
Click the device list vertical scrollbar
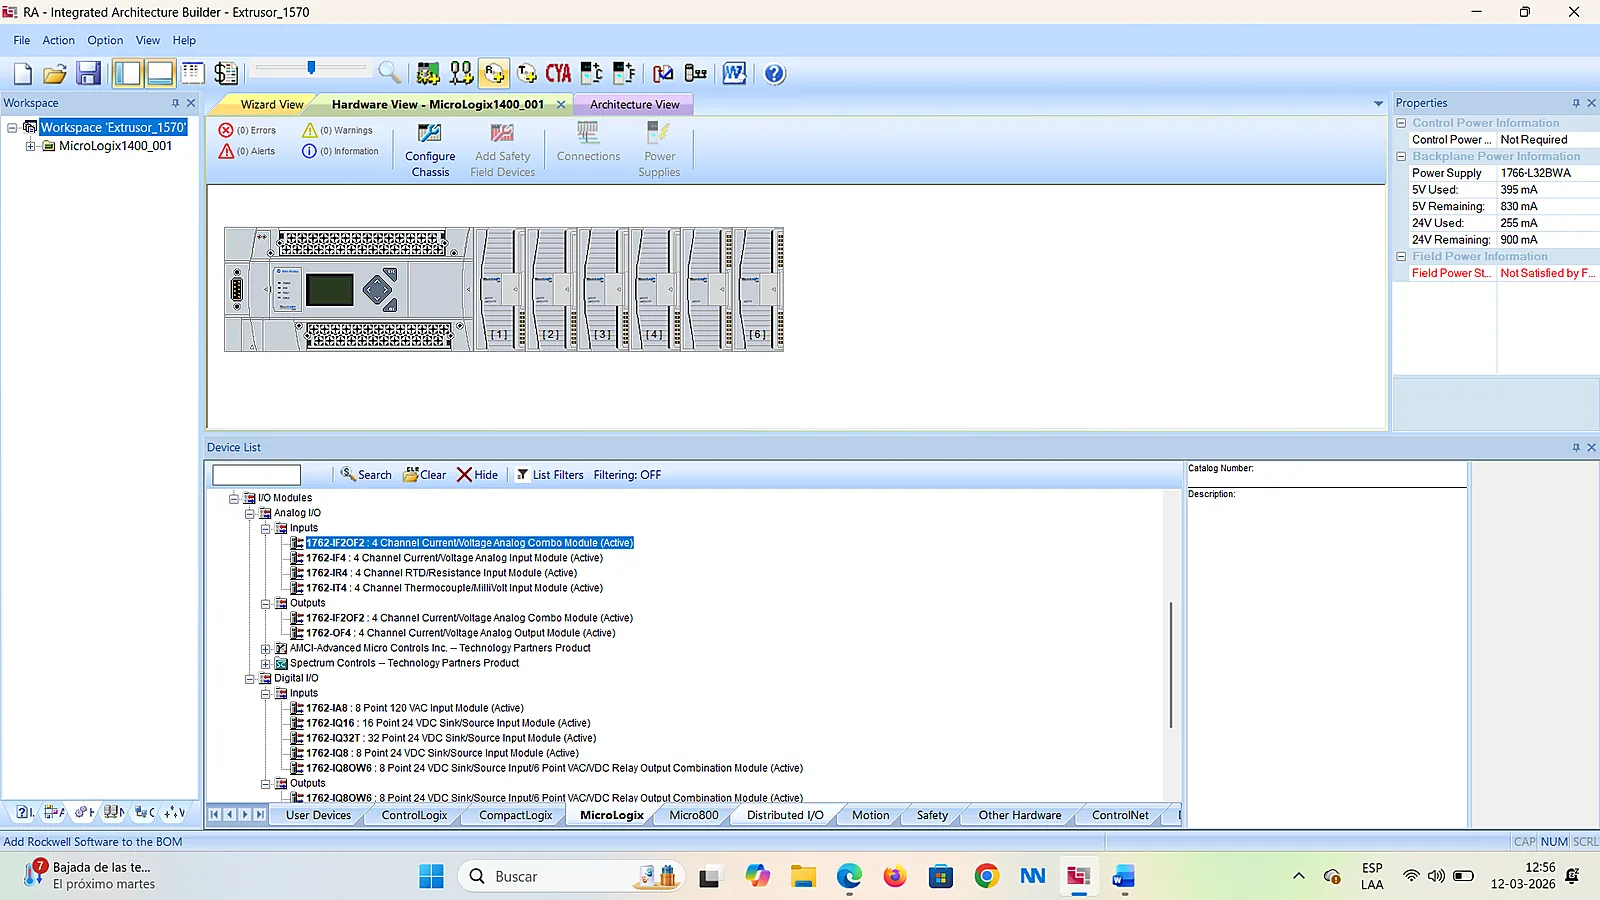point(1170,665)
